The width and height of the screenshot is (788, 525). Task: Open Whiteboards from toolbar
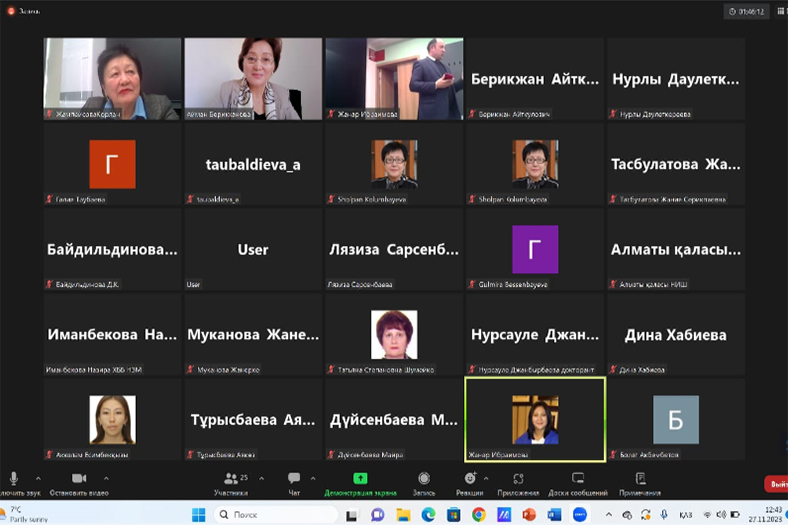[x=577, y=479]
